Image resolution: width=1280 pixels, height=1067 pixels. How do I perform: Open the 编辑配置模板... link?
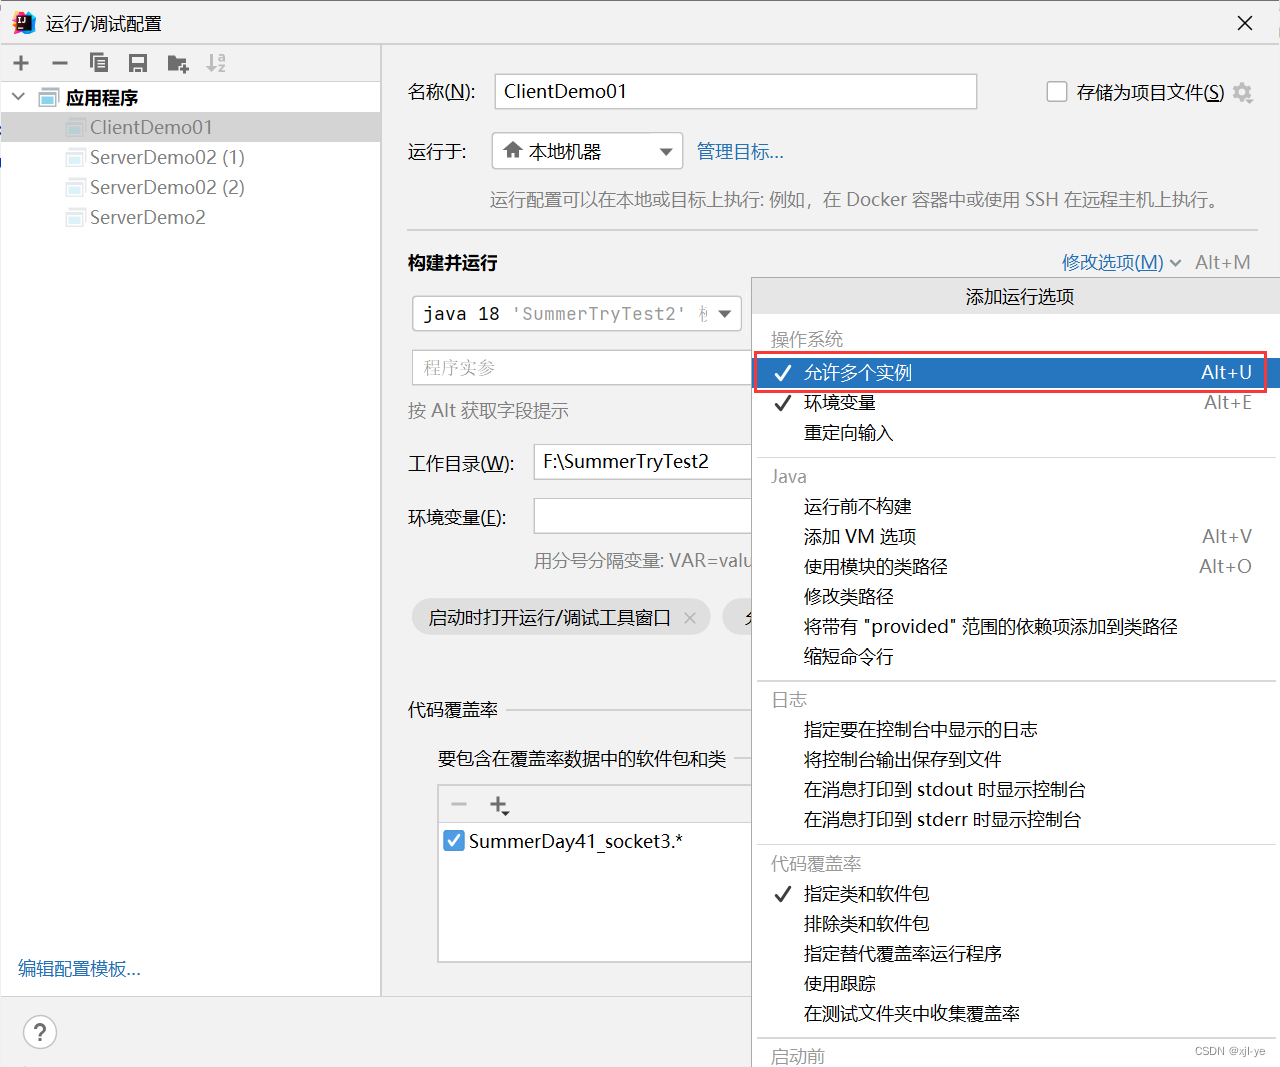coord(79,968)
